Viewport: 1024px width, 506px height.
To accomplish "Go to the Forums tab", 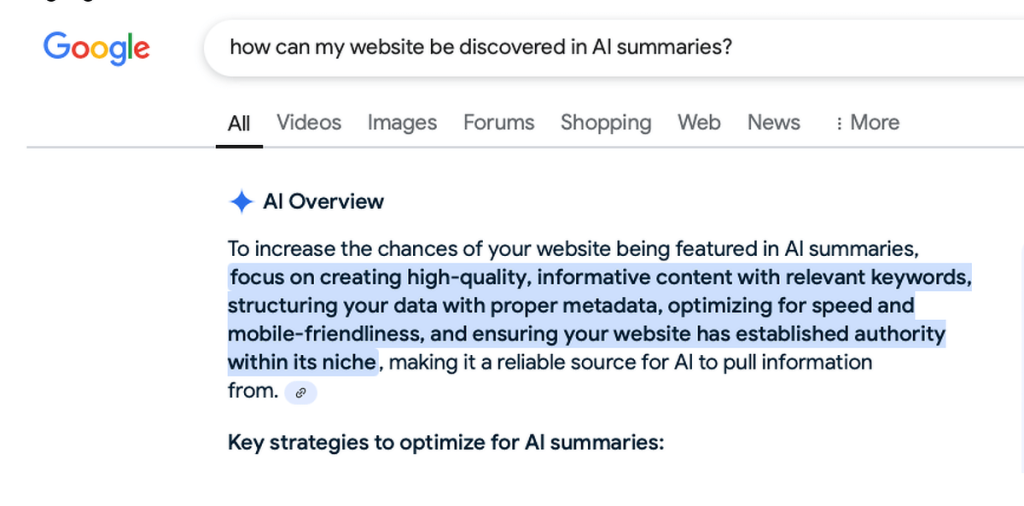I will [x=498, y=122].
